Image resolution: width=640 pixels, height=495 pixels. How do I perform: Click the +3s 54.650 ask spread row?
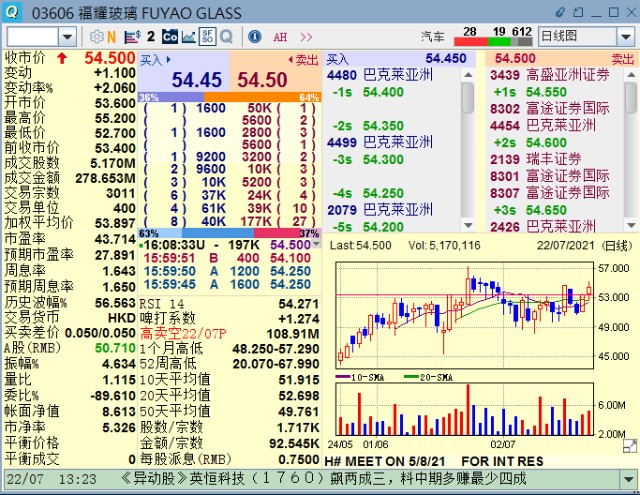coord(530,210)
